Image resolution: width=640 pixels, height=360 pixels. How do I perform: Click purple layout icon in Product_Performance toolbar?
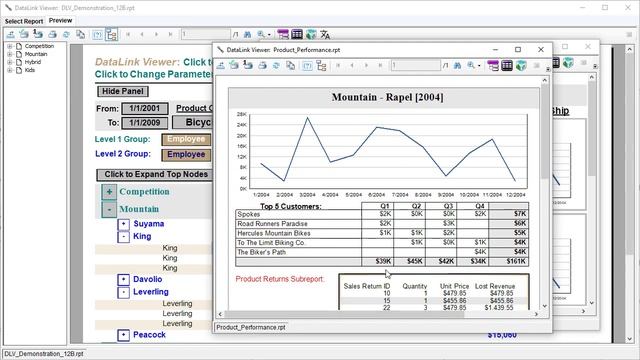493,65
